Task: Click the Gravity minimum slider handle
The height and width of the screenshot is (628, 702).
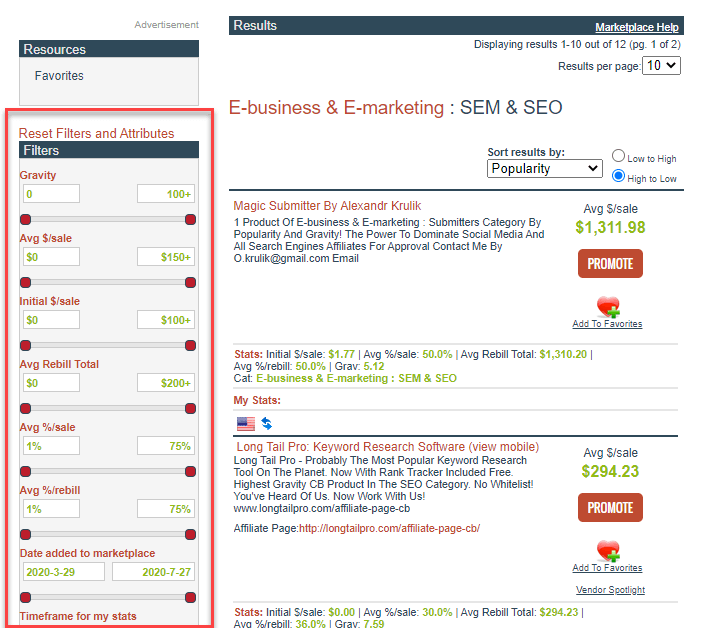Action: point(26,219)
